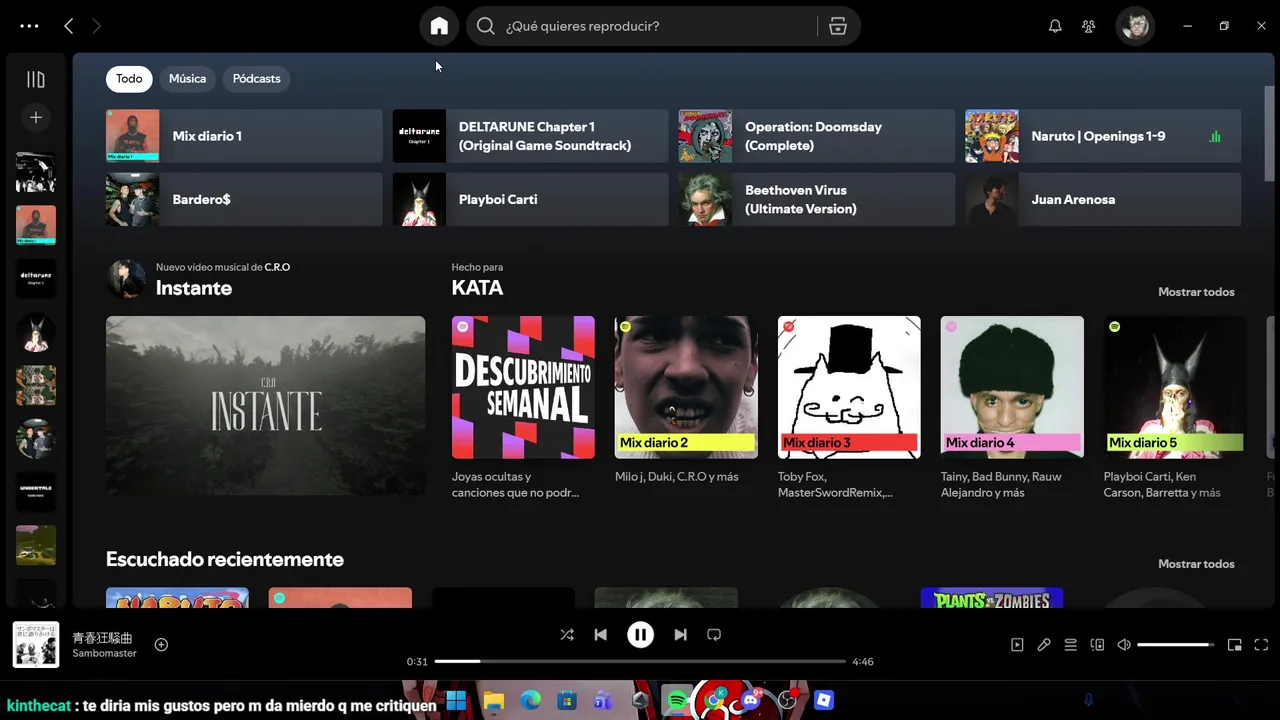Viewport: 1280px width, 720px height.
Task: Open Mix diario 1 in library sidebar
Action: pyautogui.click(x=36, y=226)
